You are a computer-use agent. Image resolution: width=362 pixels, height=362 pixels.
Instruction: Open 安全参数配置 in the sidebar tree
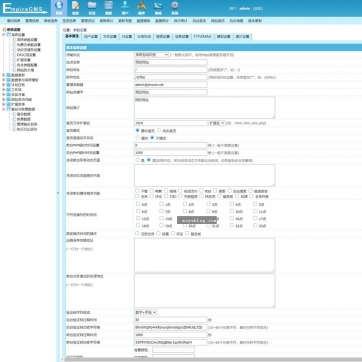point(27,65)
